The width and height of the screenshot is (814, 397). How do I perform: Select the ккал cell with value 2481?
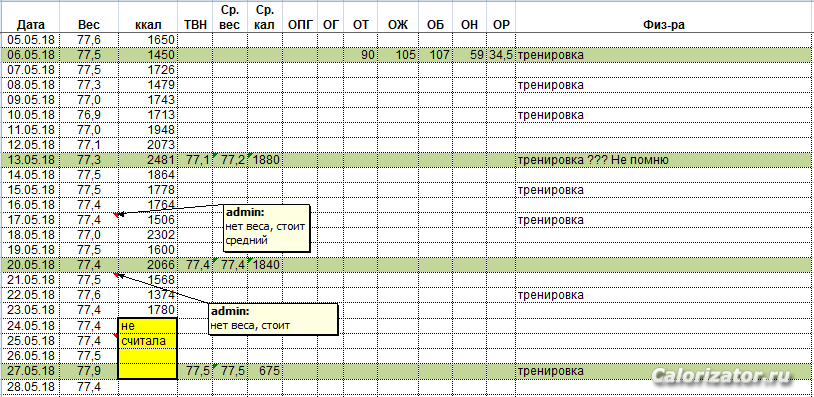click(x=148, y=160)
